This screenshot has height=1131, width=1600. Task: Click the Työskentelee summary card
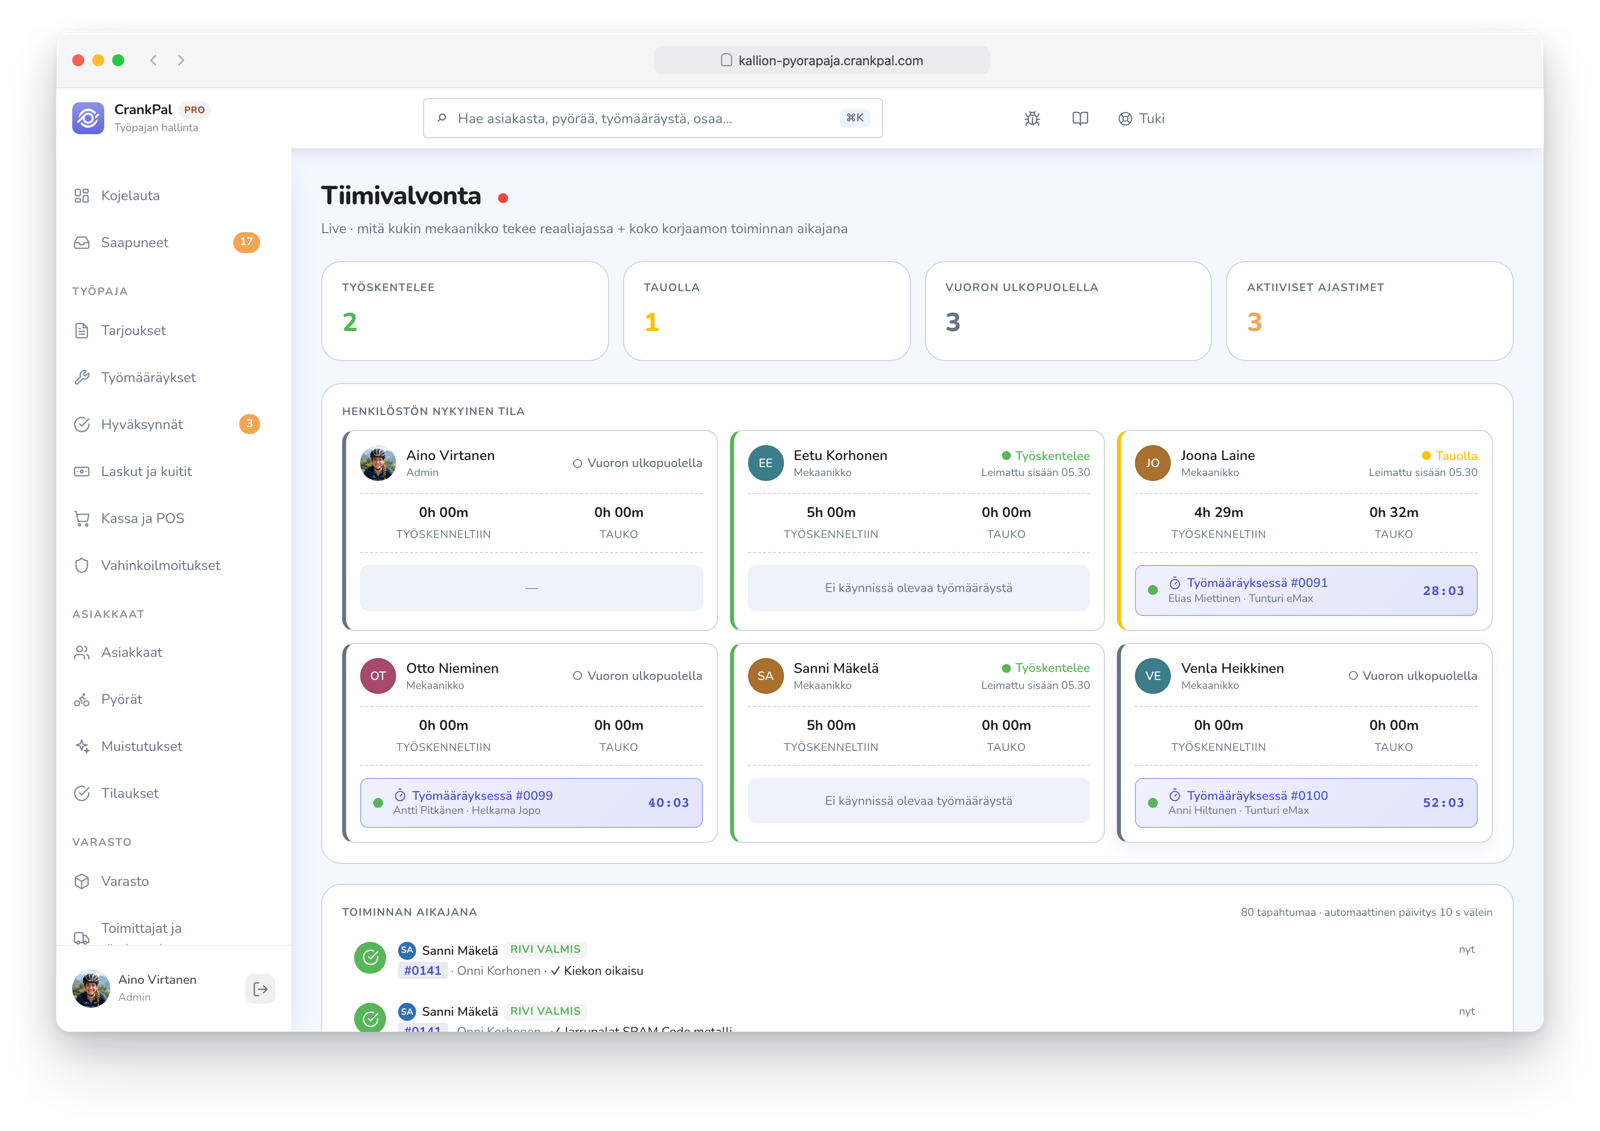coord(465,311)
